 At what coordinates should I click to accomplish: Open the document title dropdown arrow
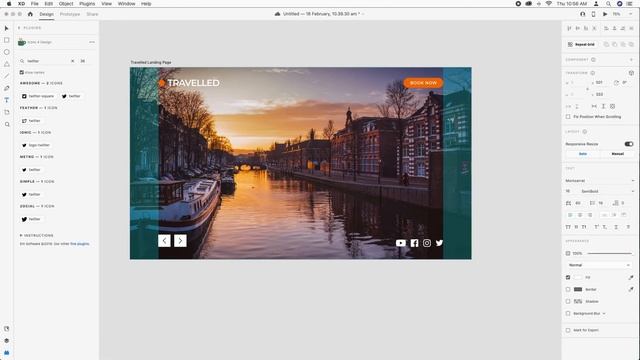[x=363, y=14]
